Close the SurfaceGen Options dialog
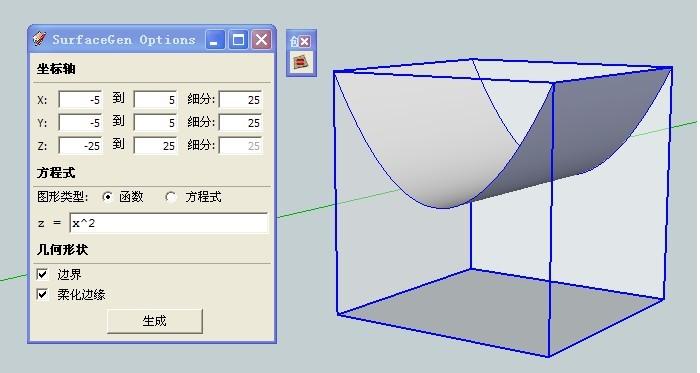700x373 pixels. [261, 40]
